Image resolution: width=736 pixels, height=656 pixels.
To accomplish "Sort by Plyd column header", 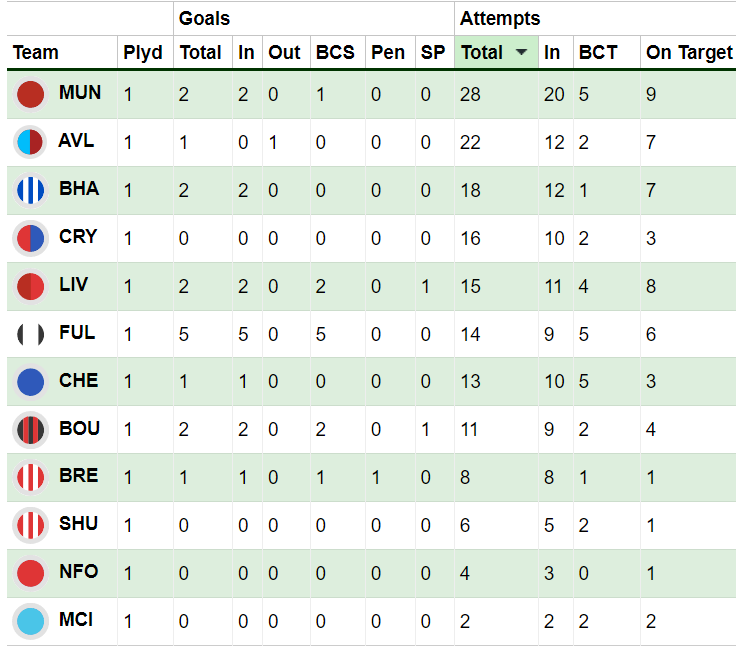I will coord(143,53).
